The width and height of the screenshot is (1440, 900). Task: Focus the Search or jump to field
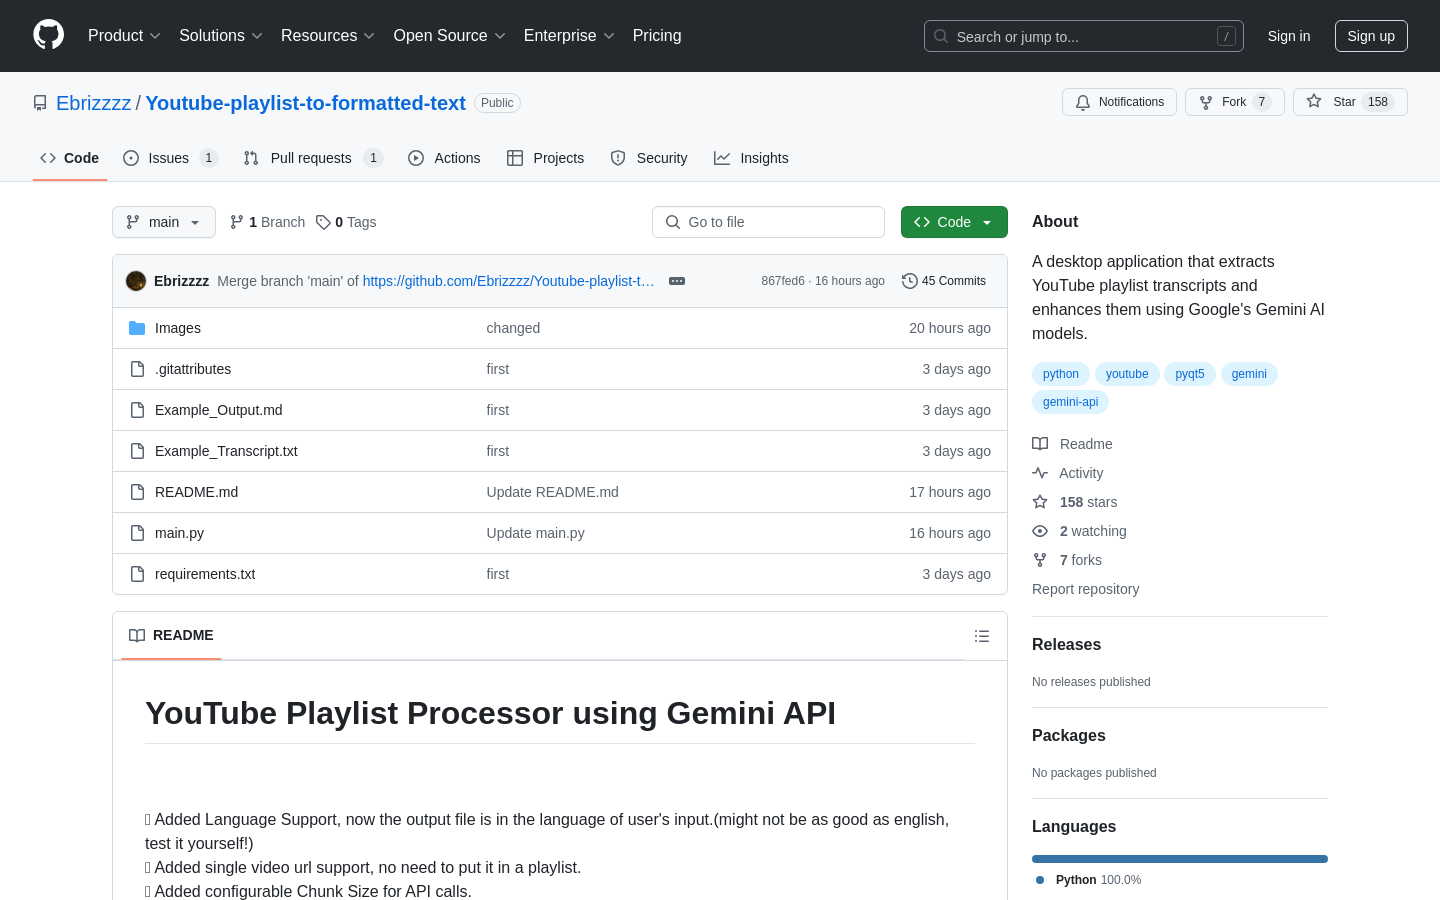(x=1084, y=36)
